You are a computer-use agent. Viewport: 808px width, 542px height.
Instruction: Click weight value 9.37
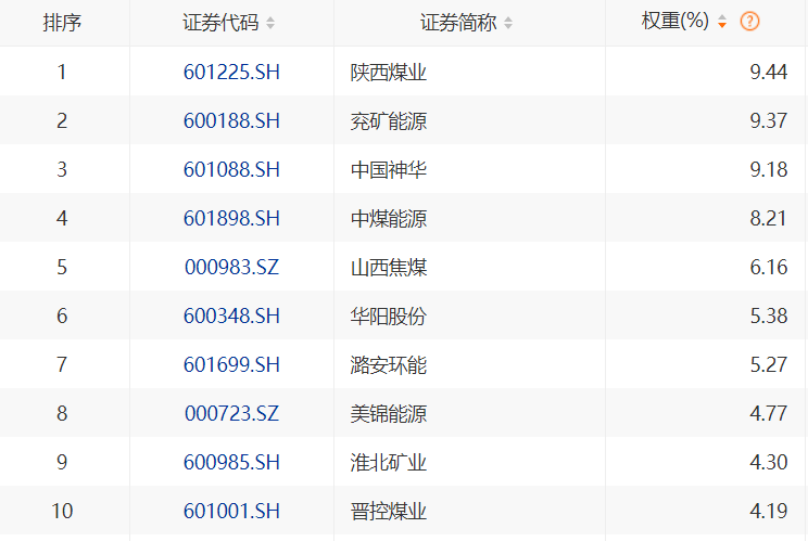768,121
